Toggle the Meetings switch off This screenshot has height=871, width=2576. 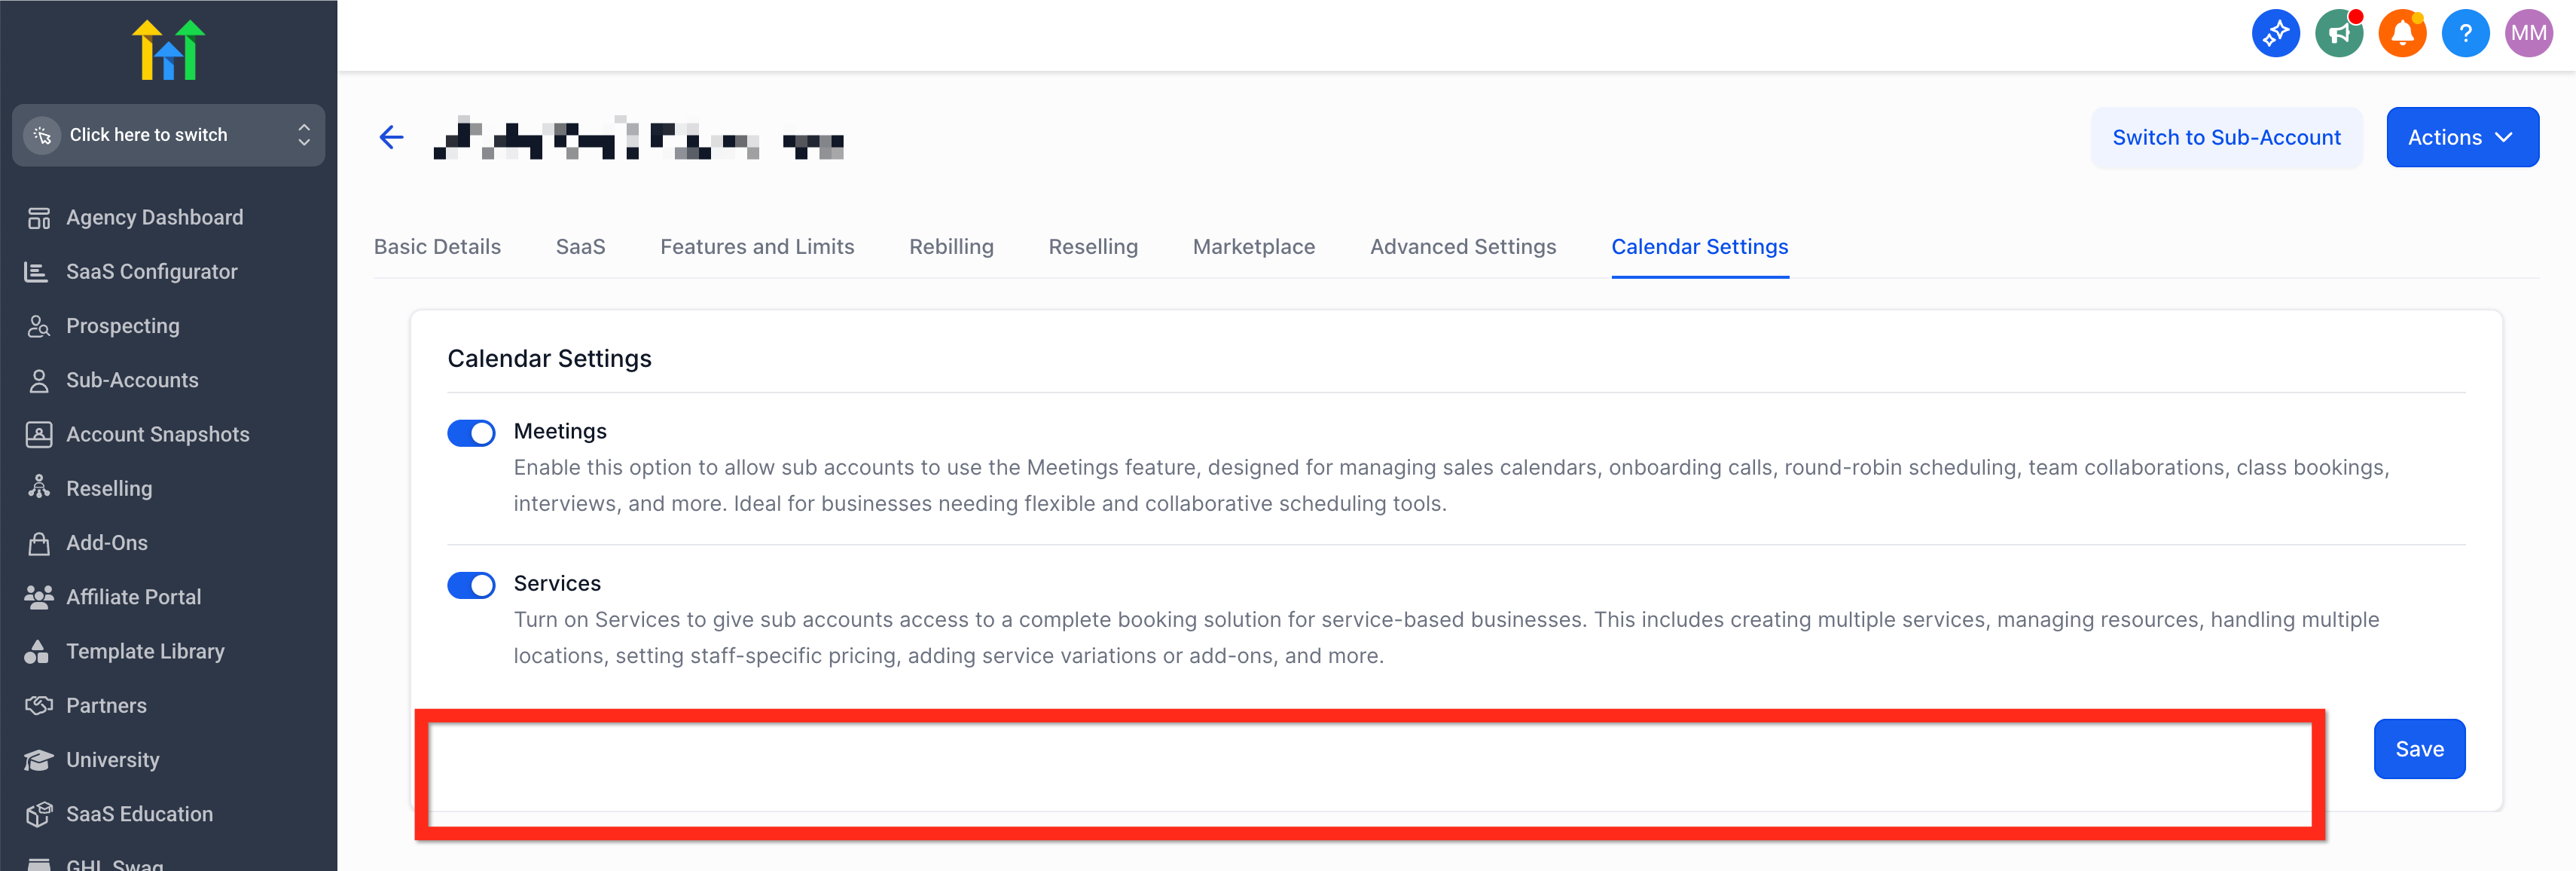[x=471, y=432]
